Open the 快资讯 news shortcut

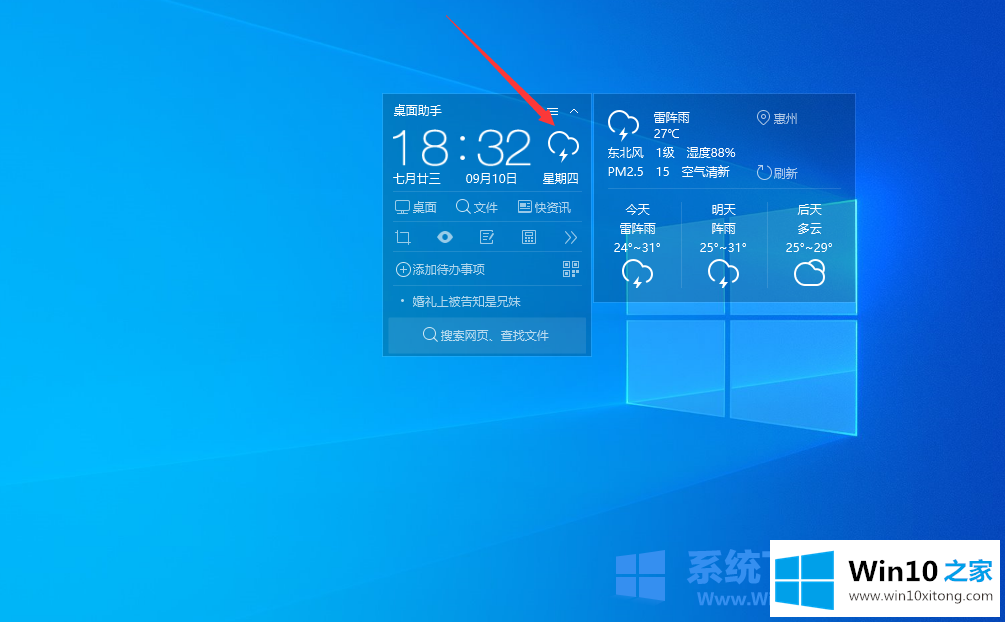544,207
